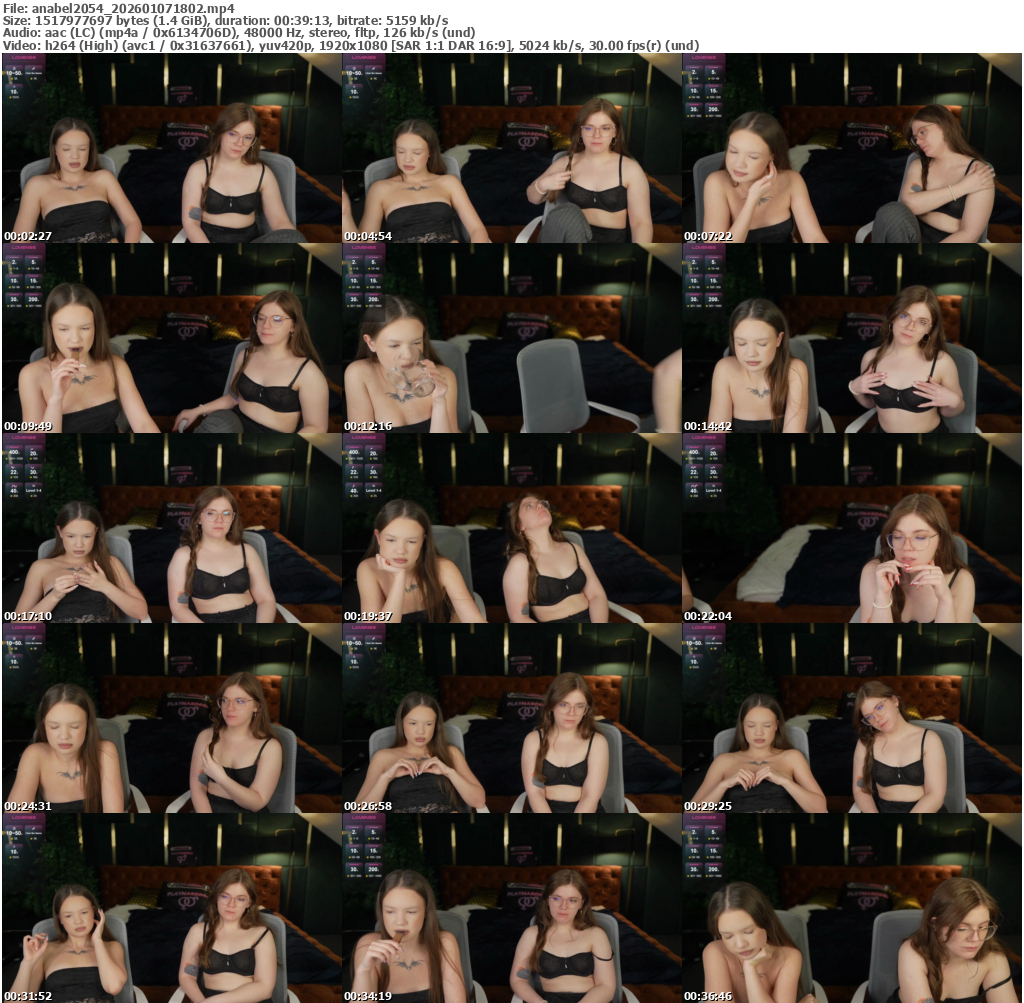Open the thumbnail at 00:17:10
Screen dimensions: 1024x1003
tap(172, 528)
